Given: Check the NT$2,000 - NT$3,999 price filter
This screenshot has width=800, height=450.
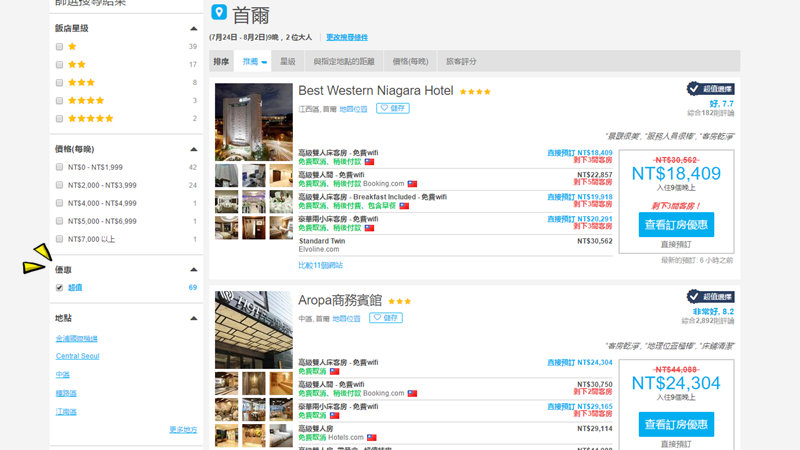Looking at the screenshot, I should pyautogui.click(x=59, y=185).
